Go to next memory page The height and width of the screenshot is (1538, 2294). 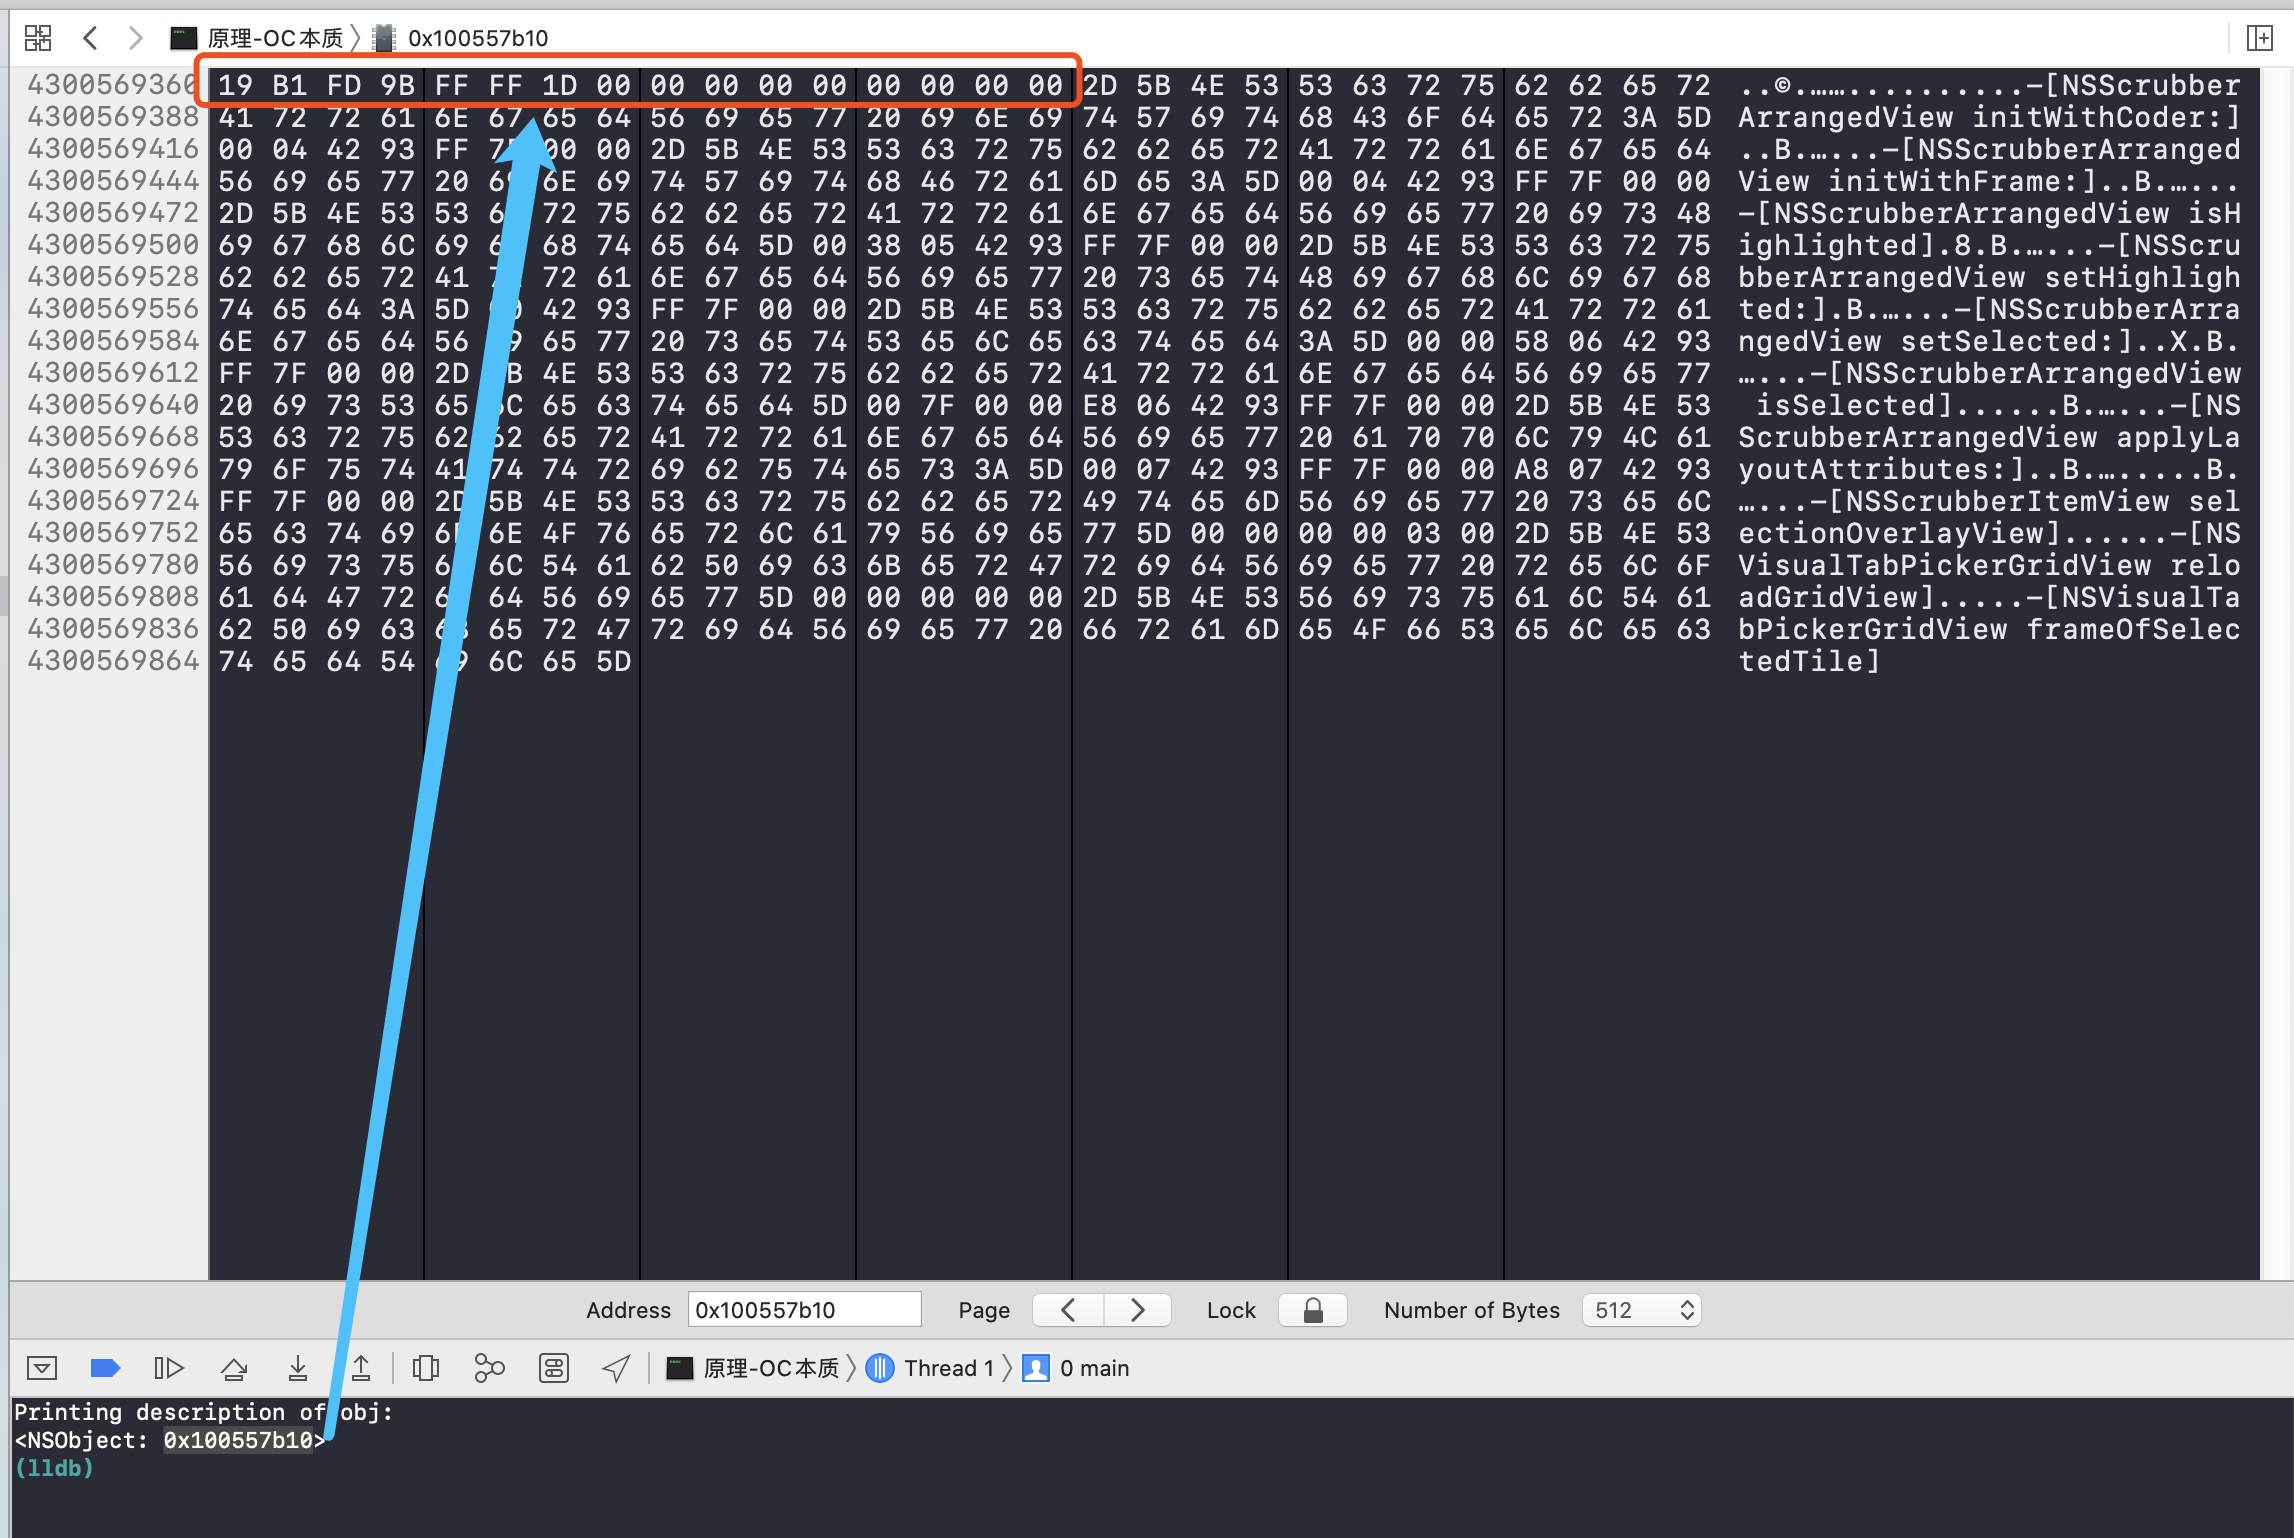pos(1137,1310)
